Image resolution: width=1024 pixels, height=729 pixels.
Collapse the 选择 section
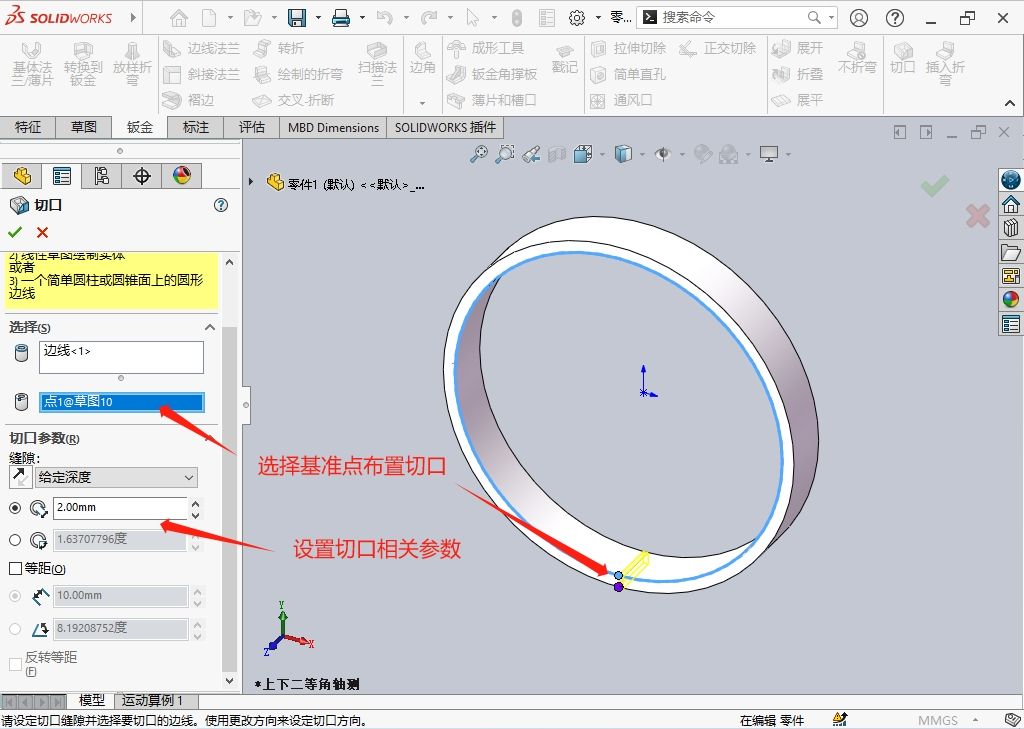pyautogui.click(x=210, y=327)
